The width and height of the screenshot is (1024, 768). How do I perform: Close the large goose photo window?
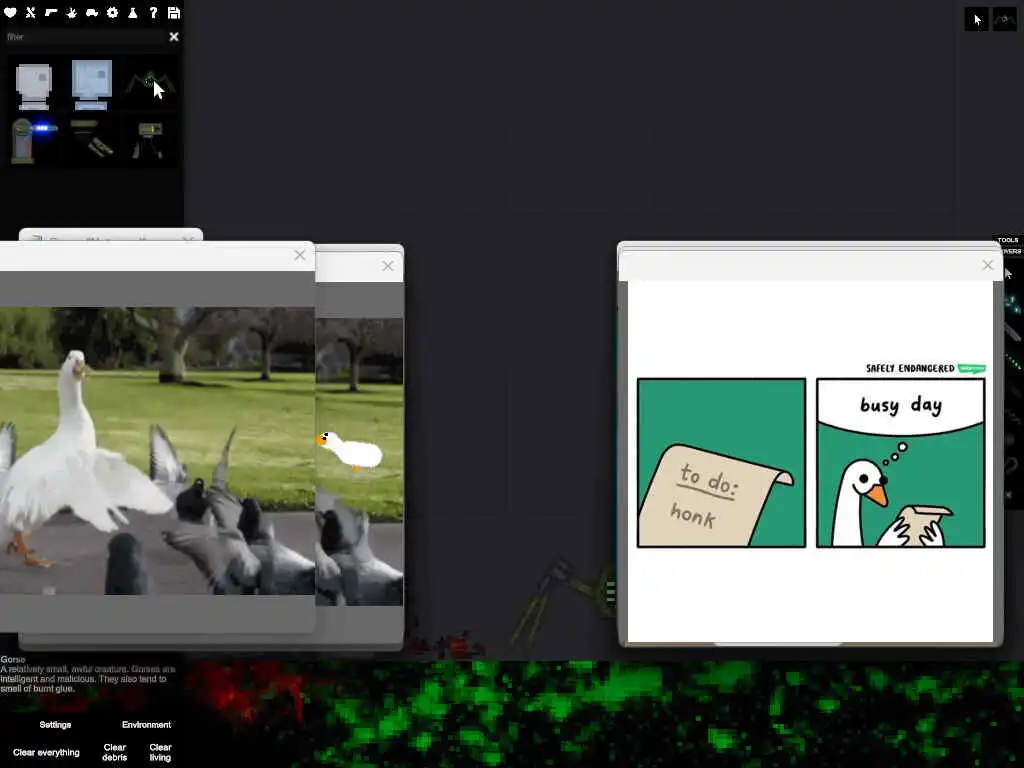coord(300,255)
